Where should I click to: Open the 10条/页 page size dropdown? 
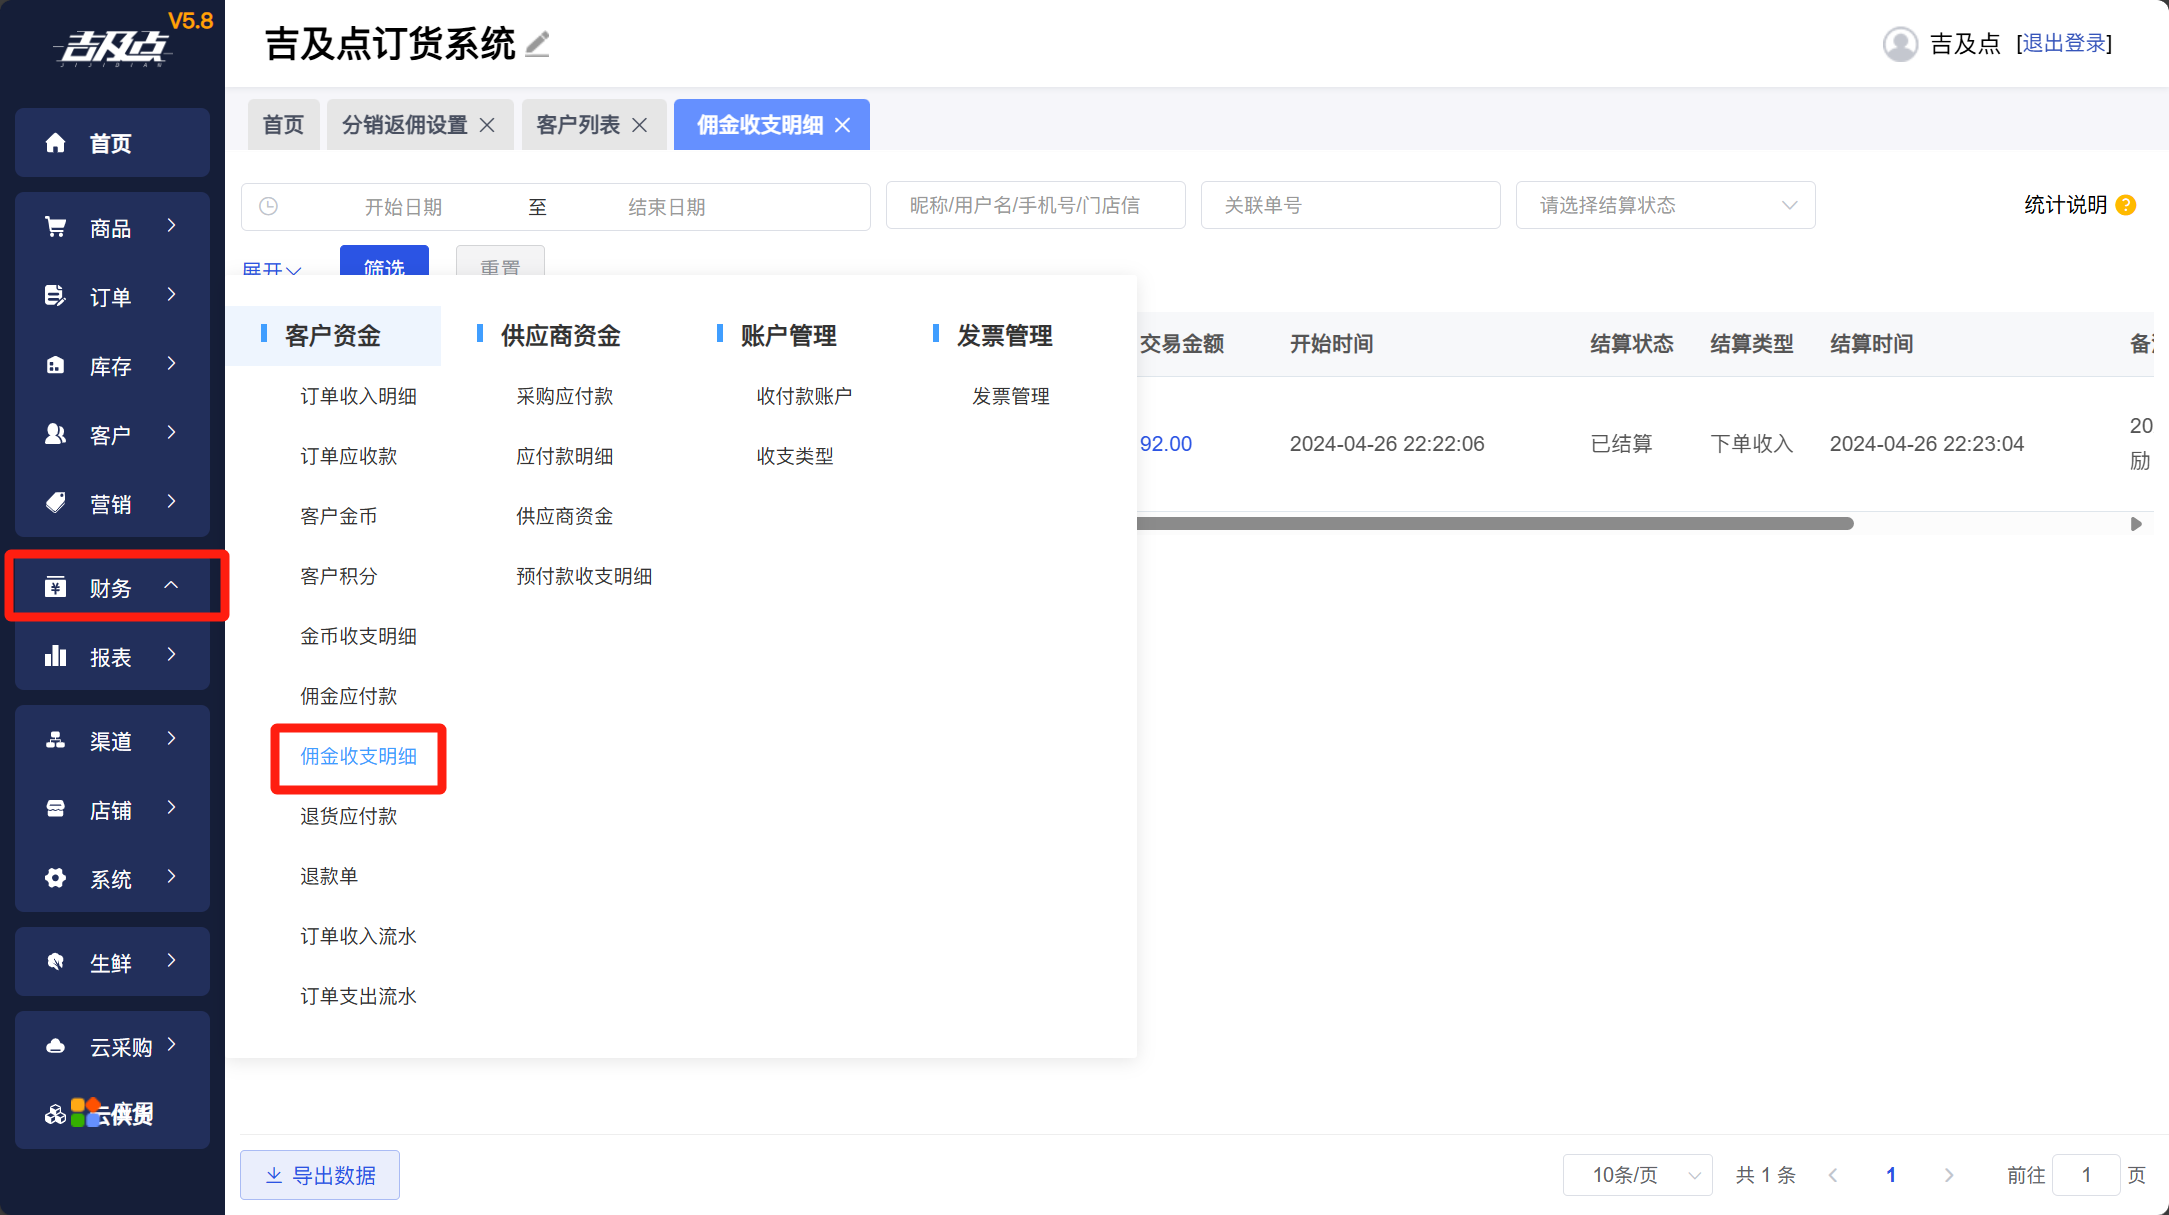click(1637, 1175)
